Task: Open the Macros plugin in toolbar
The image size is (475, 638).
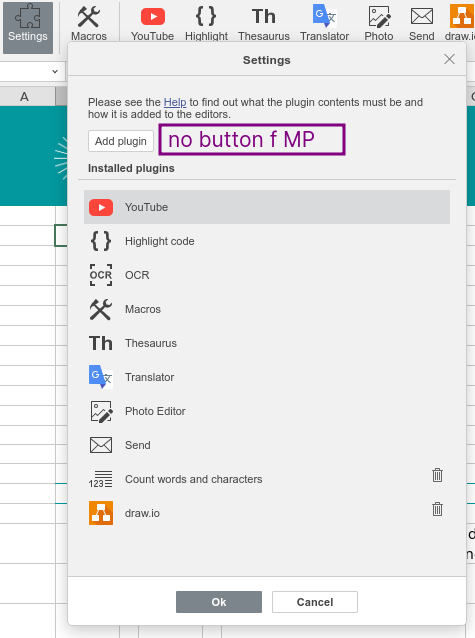Action: 89,24
